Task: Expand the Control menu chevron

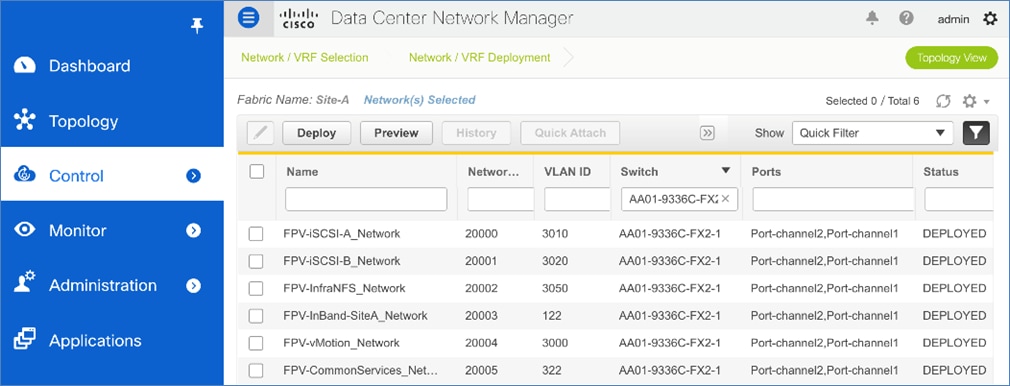Action: coord(193,176)
